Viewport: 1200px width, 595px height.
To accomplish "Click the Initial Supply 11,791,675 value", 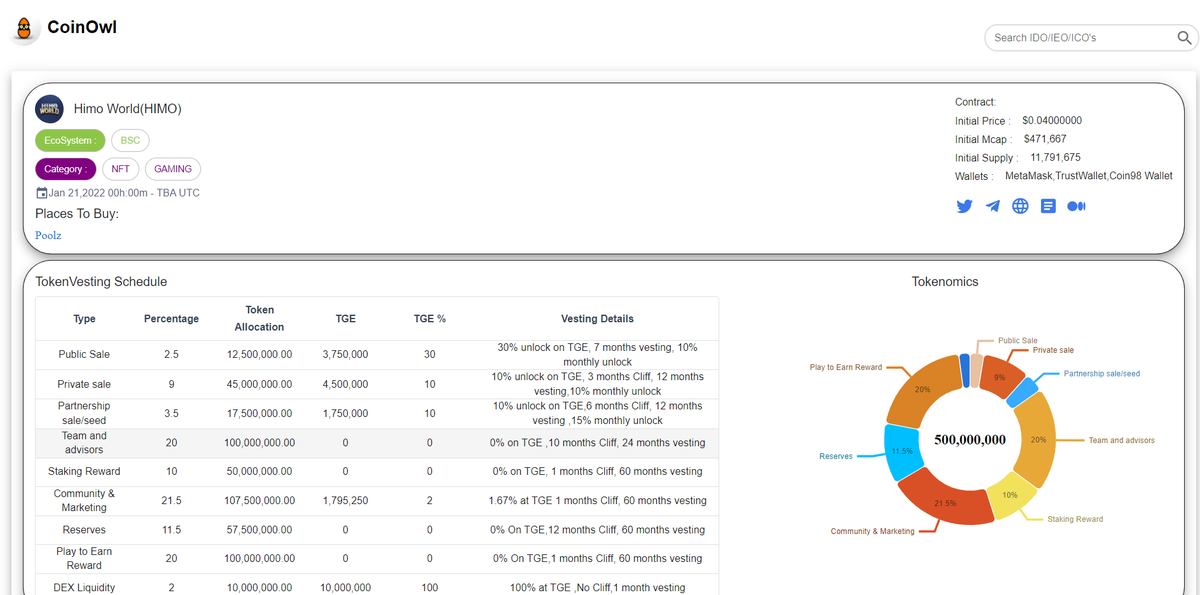I will (x=1055, y=157).
